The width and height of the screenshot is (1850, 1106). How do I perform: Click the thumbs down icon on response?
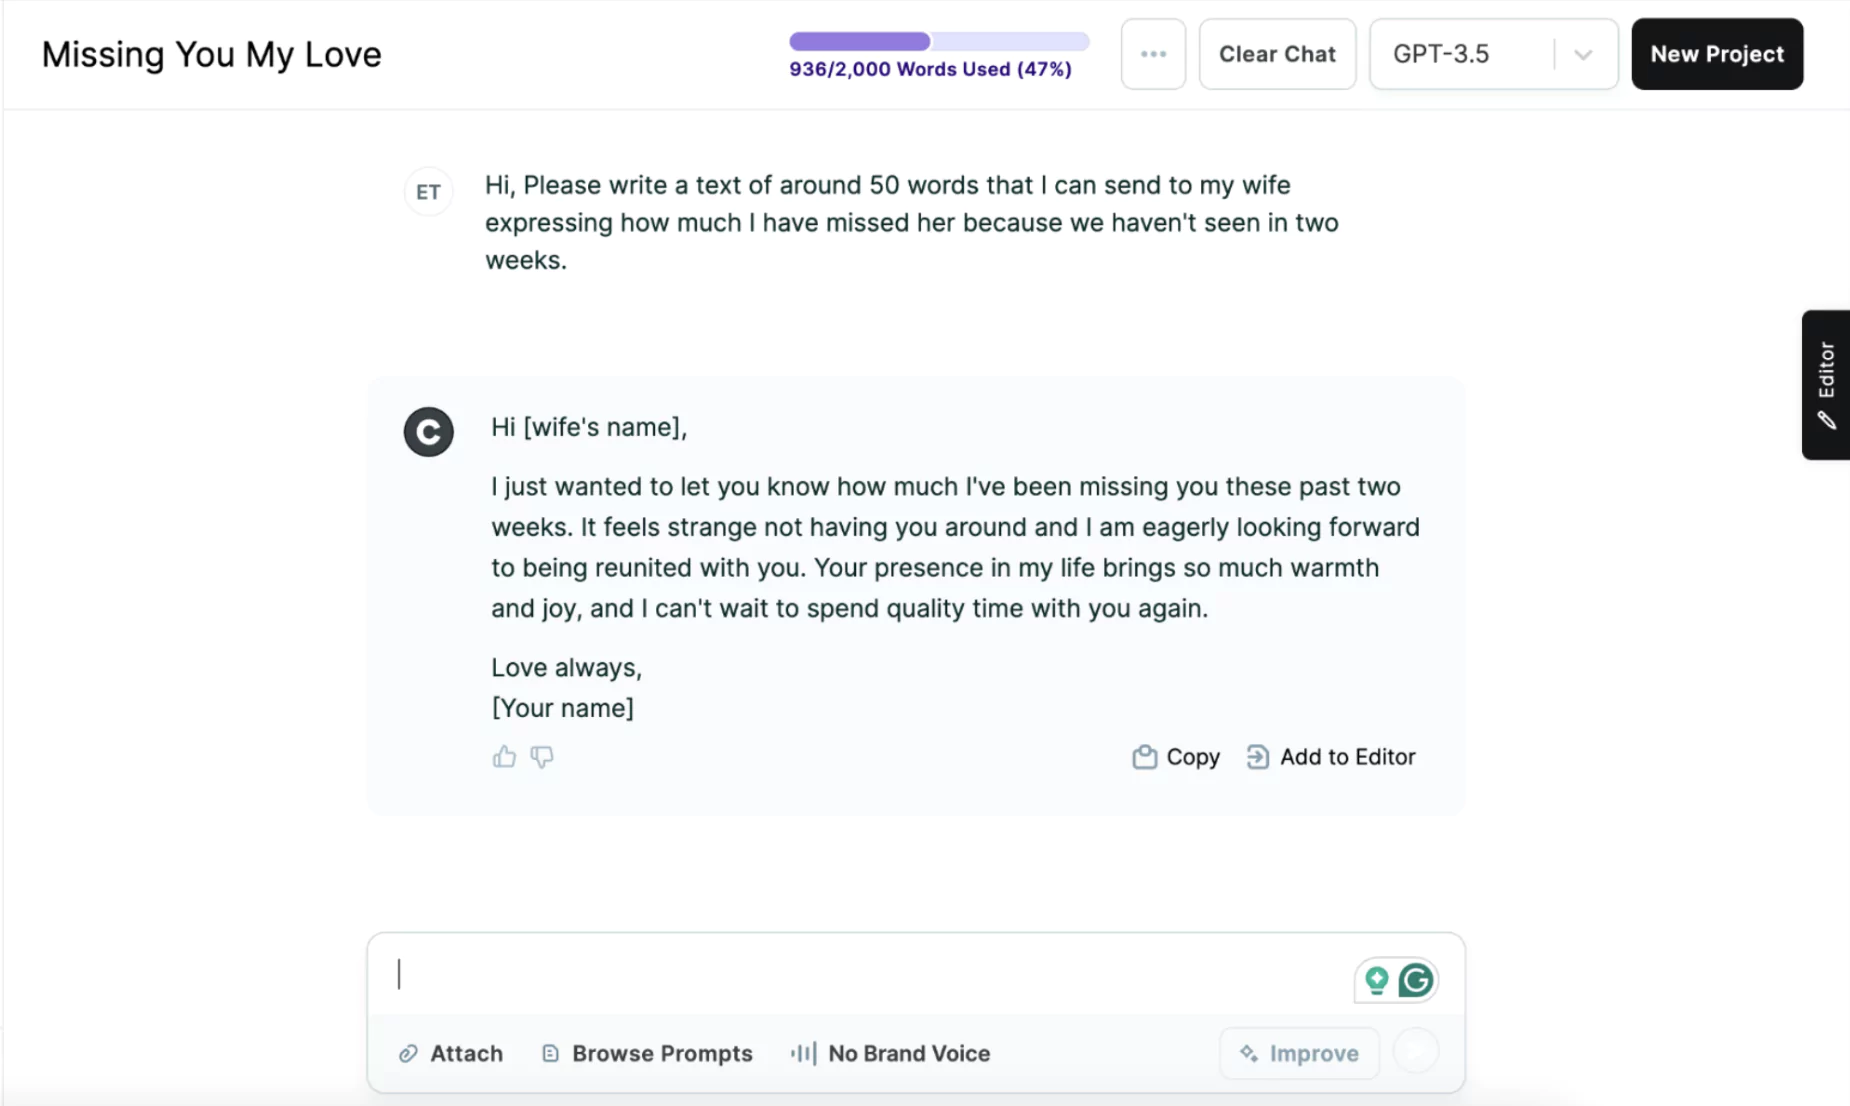[x=542, y=756]
